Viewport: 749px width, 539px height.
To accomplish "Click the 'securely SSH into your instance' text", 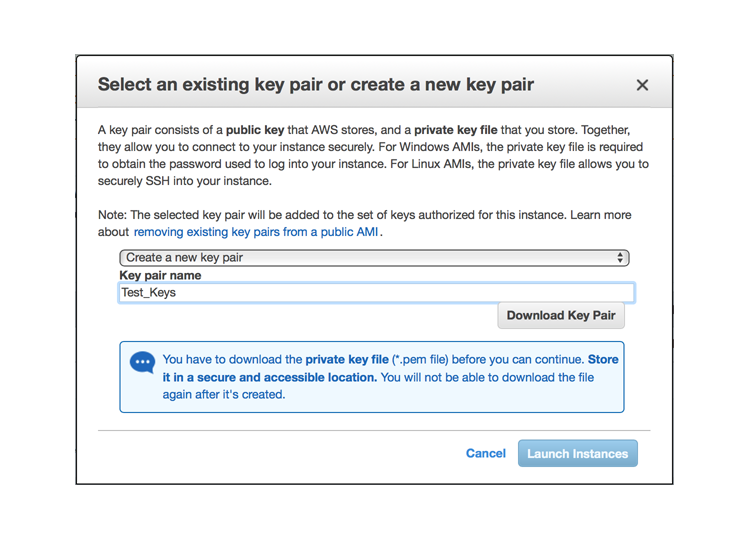I will pyautogui.click(x=184, y=181).
